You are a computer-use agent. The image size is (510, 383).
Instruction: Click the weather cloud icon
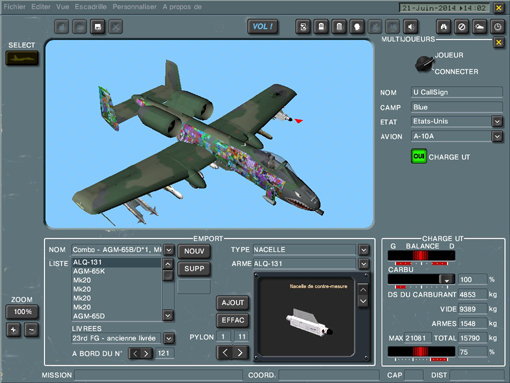coord(480,27)
